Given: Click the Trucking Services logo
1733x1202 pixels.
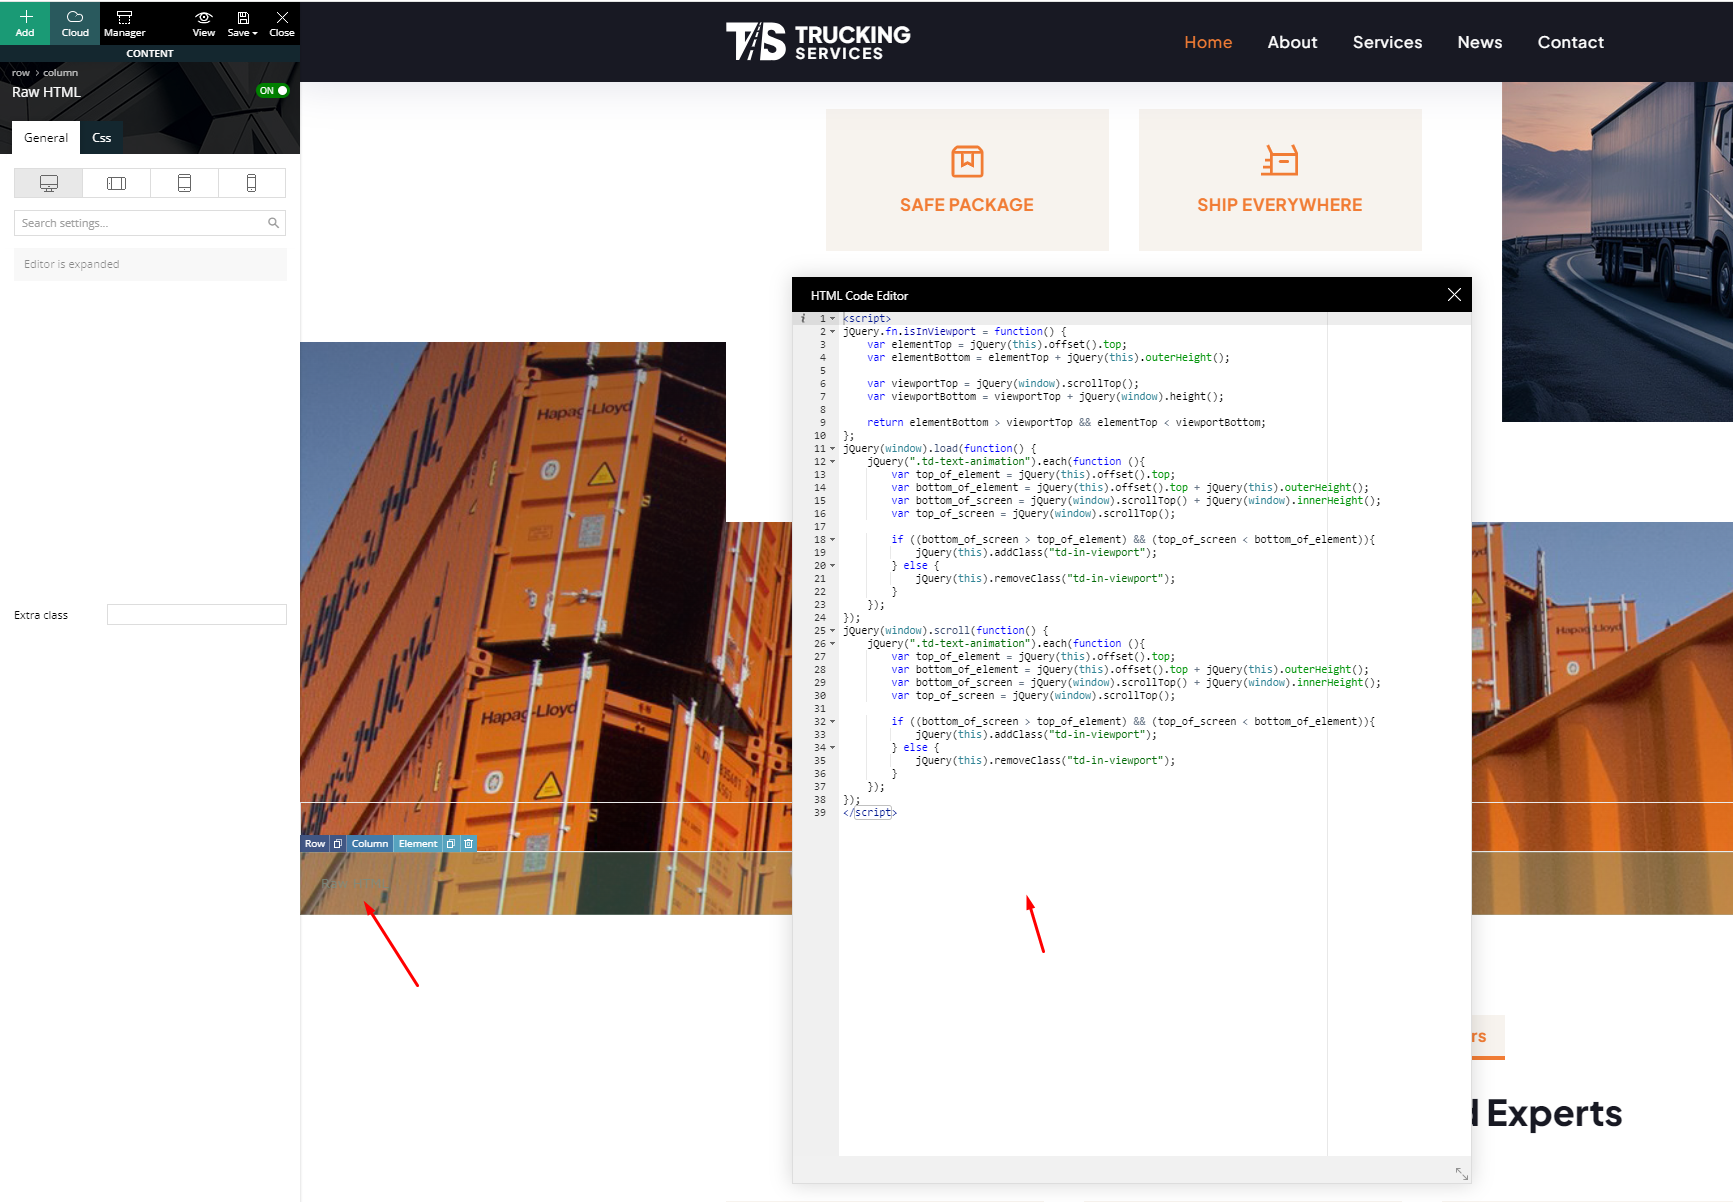Looking at the screenshot, I should click(x=818, y=42).
